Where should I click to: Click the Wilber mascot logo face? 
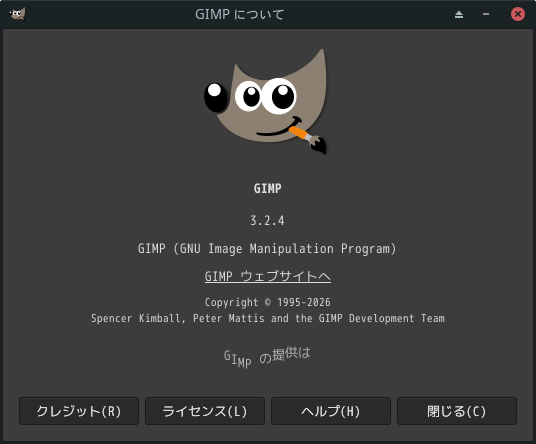pos(265,102)
